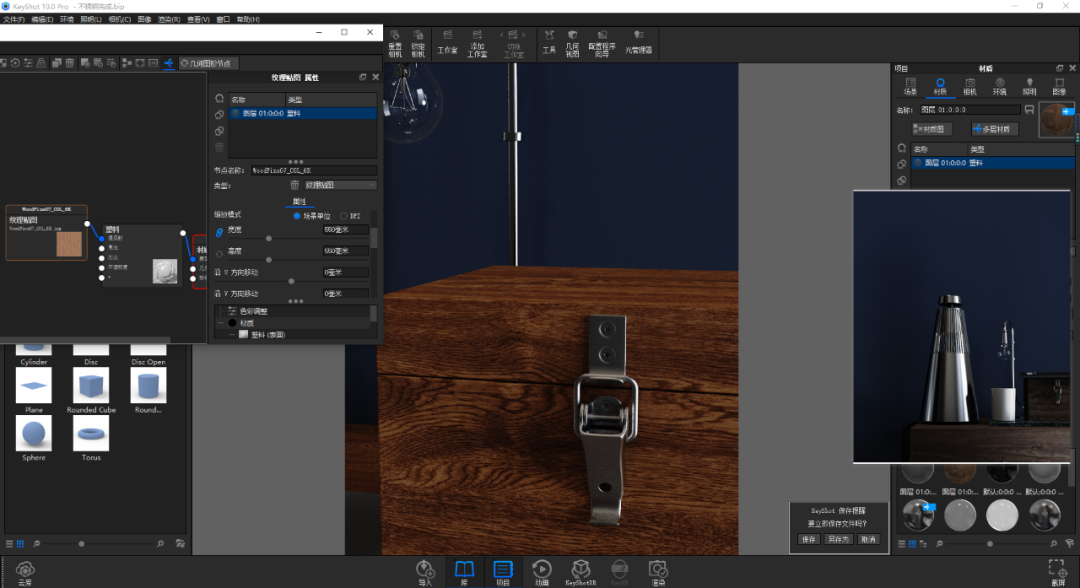Open the 窗口 menu
The height and width of the screenshot is (588, 1080).
point(223,19)
